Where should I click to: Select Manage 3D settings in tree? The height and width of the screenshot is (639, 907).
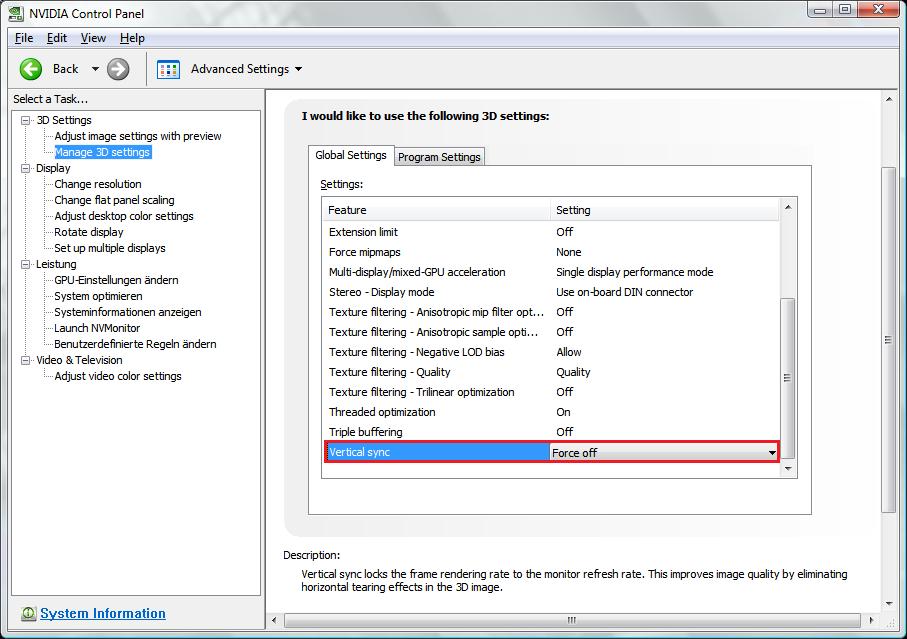click(x=102, y=152)
